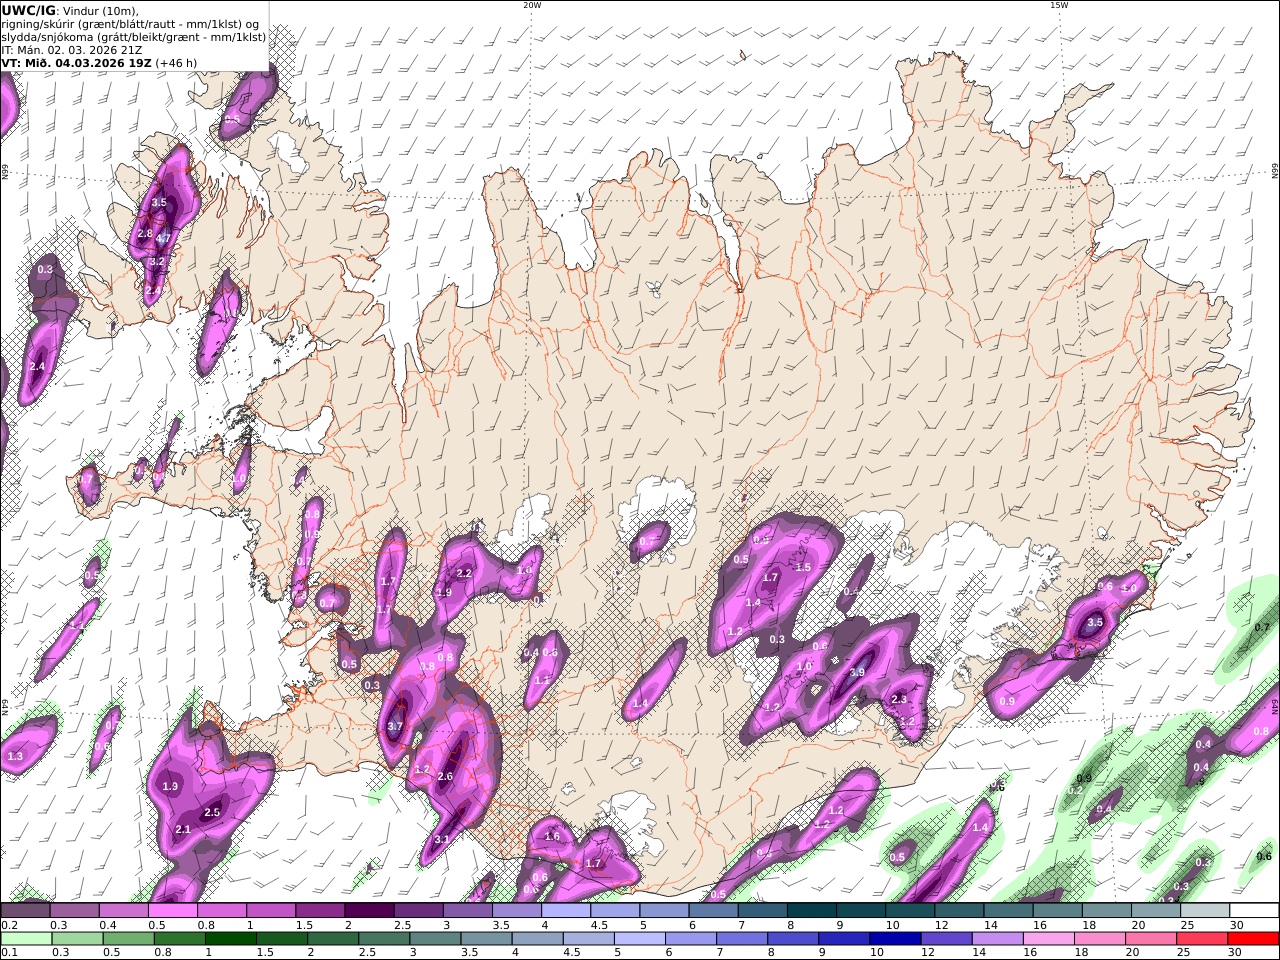Click the '2.8' precipitation value on the map
The height and width of the screenshot is (960, 1280).
click(x=144, y=233)
